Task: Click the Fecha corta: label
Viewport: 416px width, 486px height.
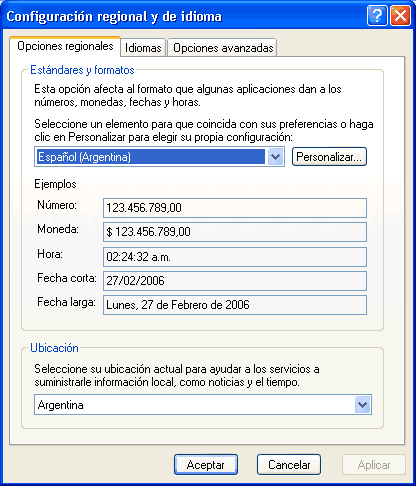Action: (x=67, y=278)
